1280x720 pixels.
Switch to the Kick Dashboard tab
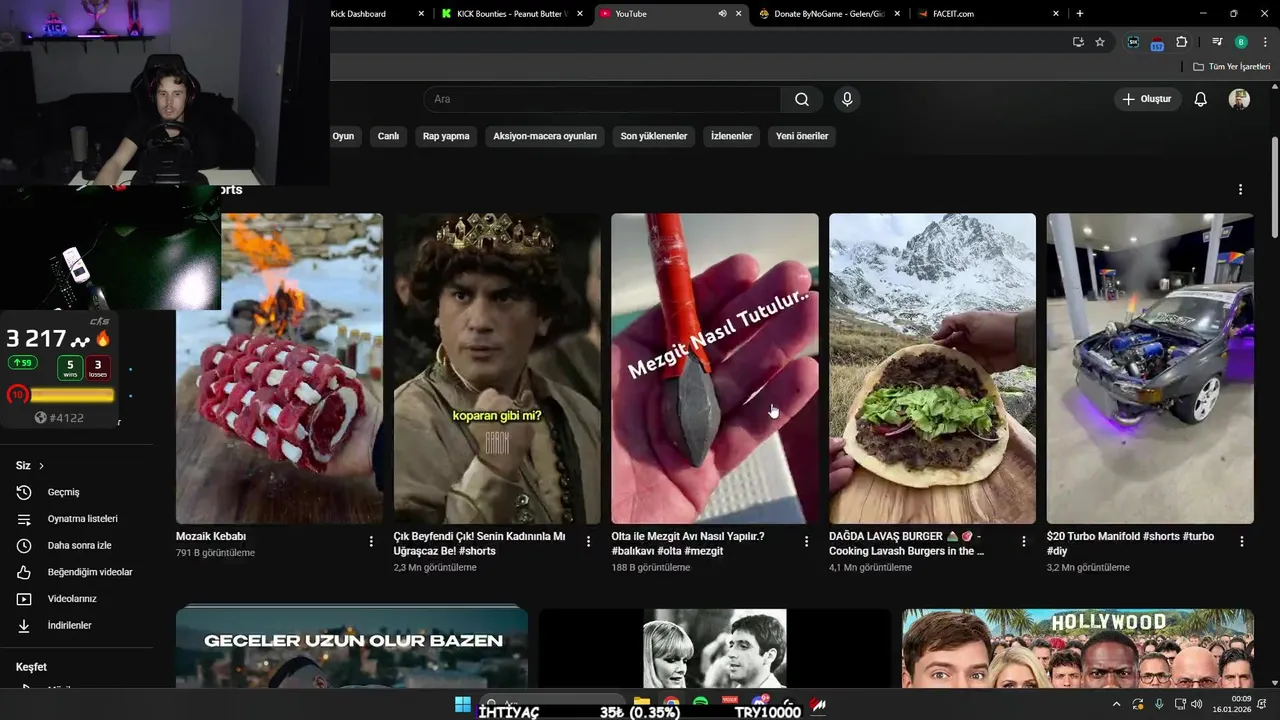[365, 14]
